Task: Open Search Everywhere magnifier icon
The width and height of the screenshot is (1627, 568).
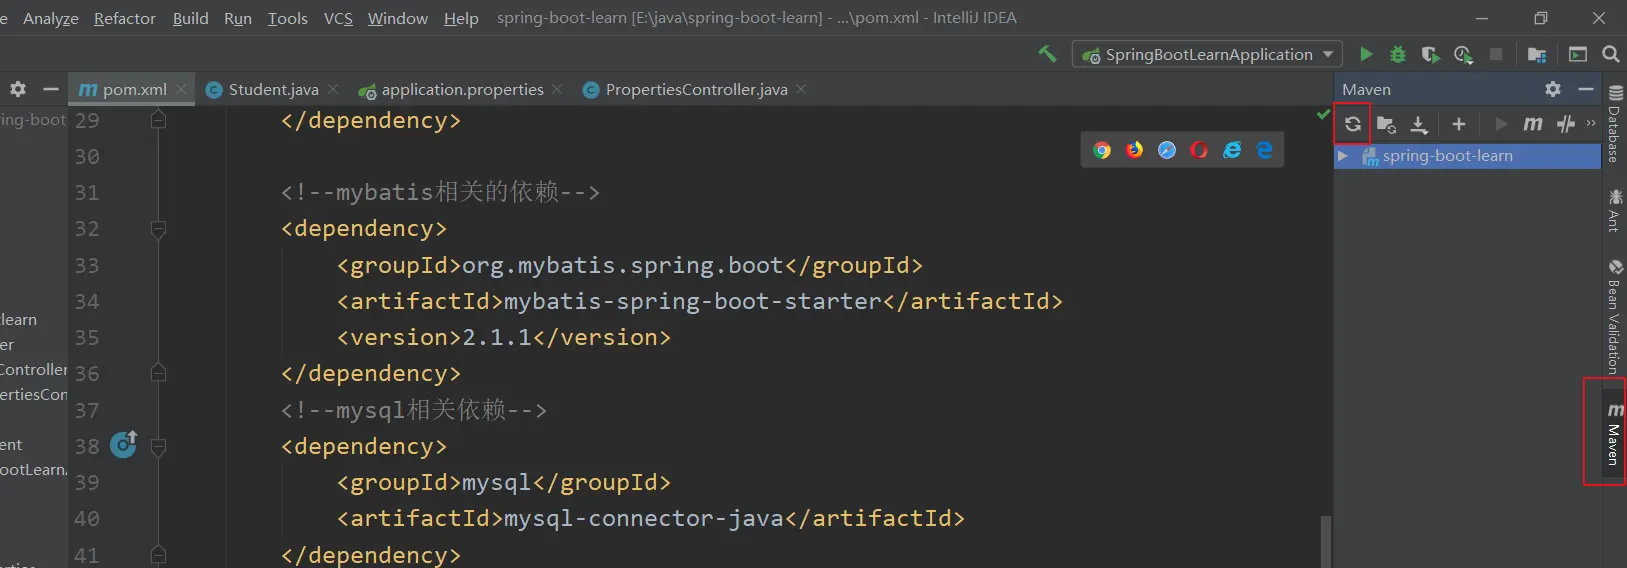Action: [x=1610, y=54]
